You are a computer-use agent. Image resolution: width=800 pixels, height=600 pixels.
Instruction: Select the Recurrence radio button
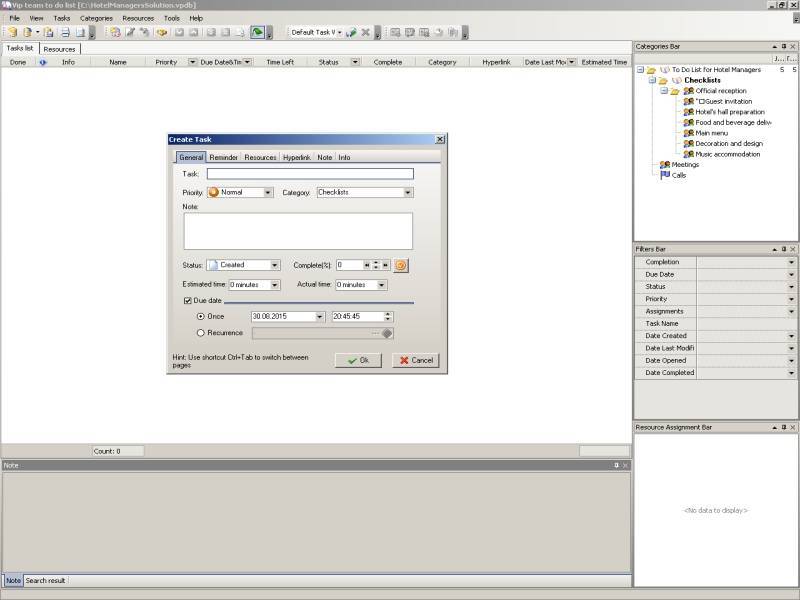(201, 333)
